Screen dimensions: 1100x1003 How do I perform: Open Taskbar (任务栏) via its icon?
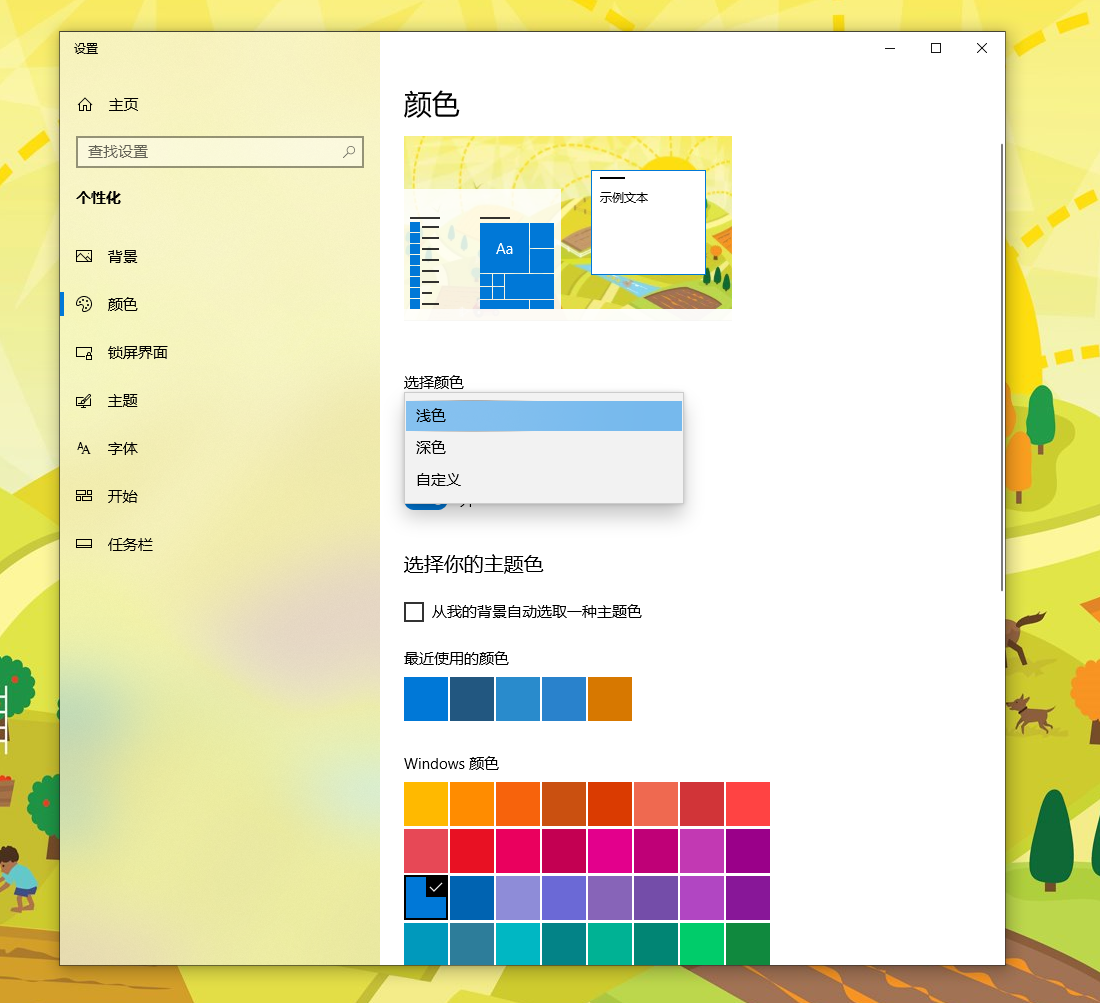coord(85,545)
